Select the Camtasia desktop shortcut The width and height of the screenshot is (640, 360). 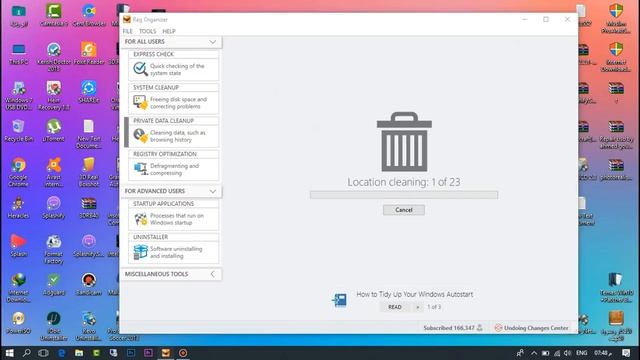(x=53, y=16)
